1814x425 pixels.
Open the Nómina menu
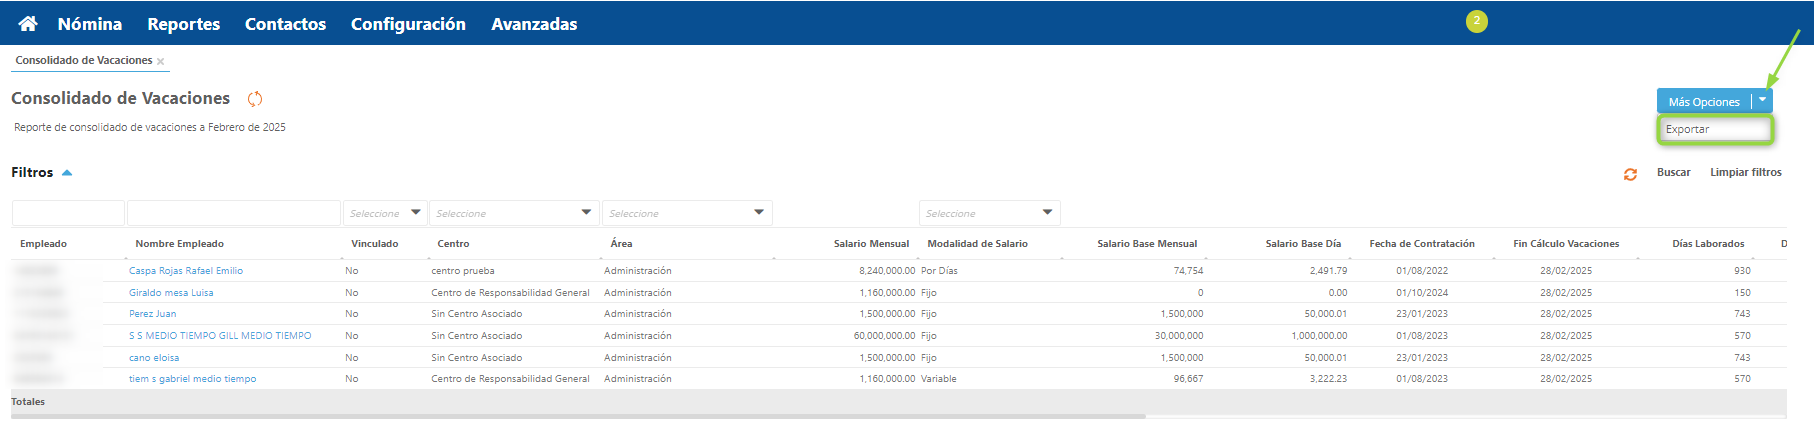click(x=90, y=24)
